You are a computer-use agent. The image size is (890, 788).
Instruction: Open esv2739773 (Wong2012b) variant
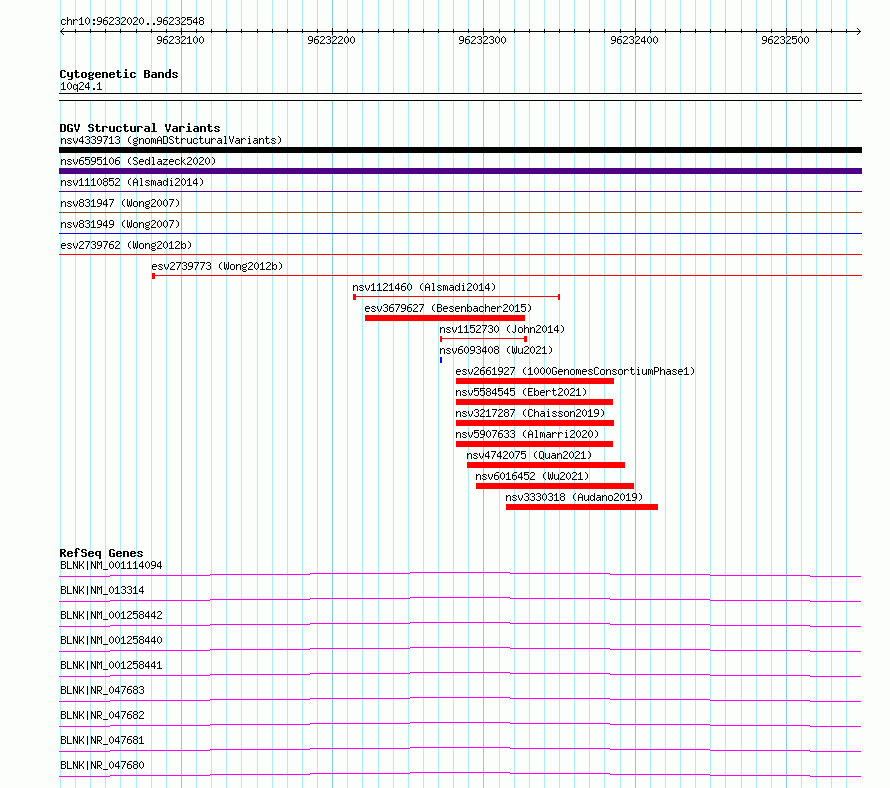pos(217,266)
